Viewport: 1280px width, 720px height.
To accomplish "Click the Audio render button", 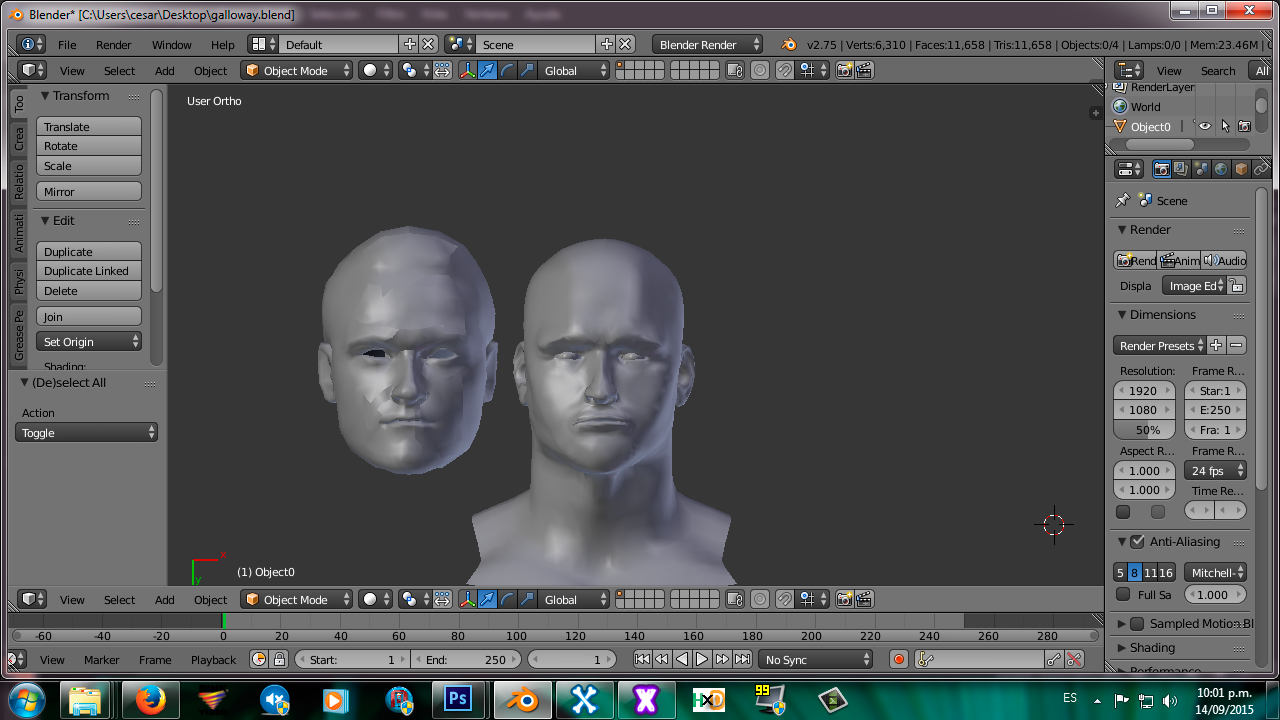I will click(1224, 260).
